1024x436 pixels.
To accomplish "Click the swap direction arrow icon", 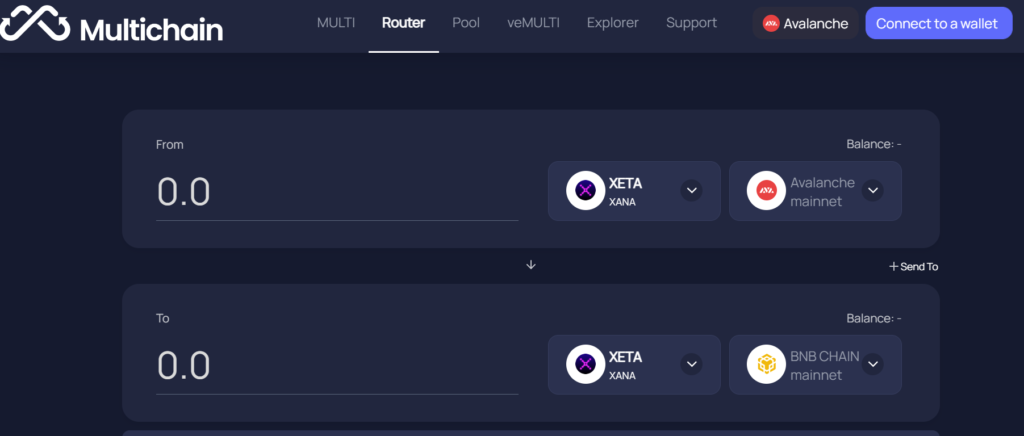I will pos(531,264).
